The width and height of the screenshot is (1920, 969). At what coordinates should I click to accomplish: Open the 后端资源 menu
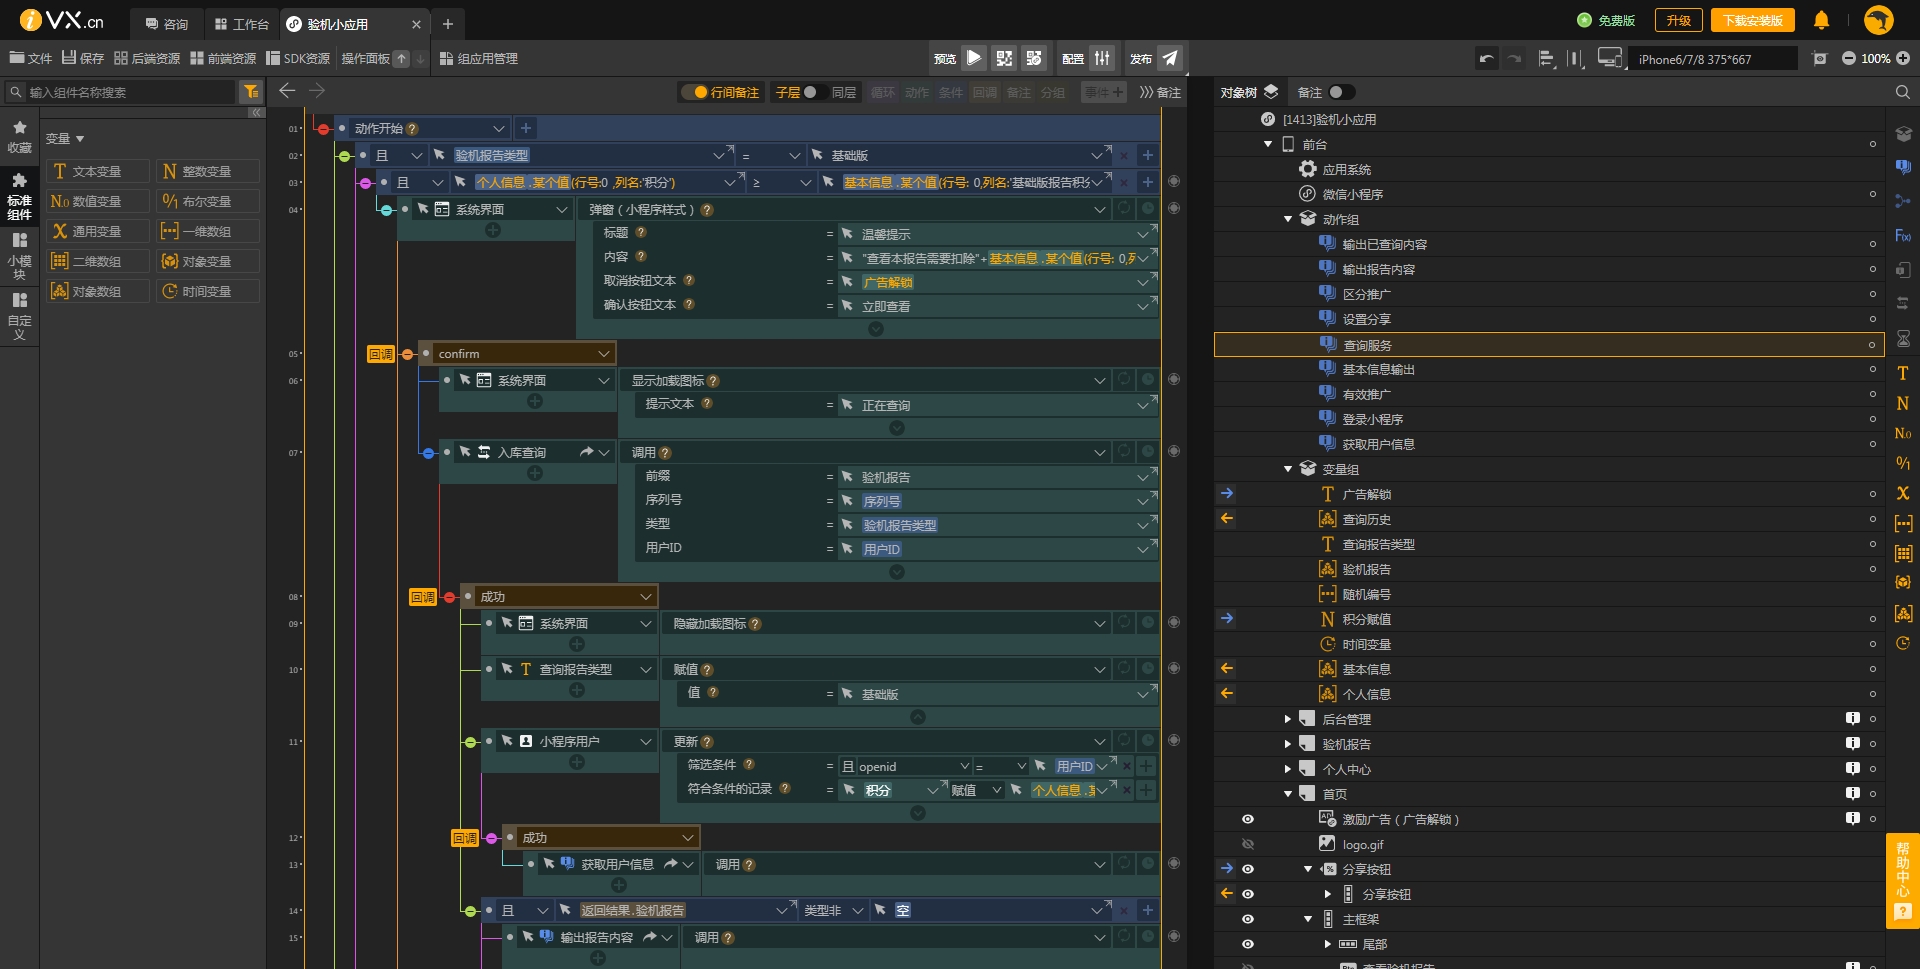[147, 58]
